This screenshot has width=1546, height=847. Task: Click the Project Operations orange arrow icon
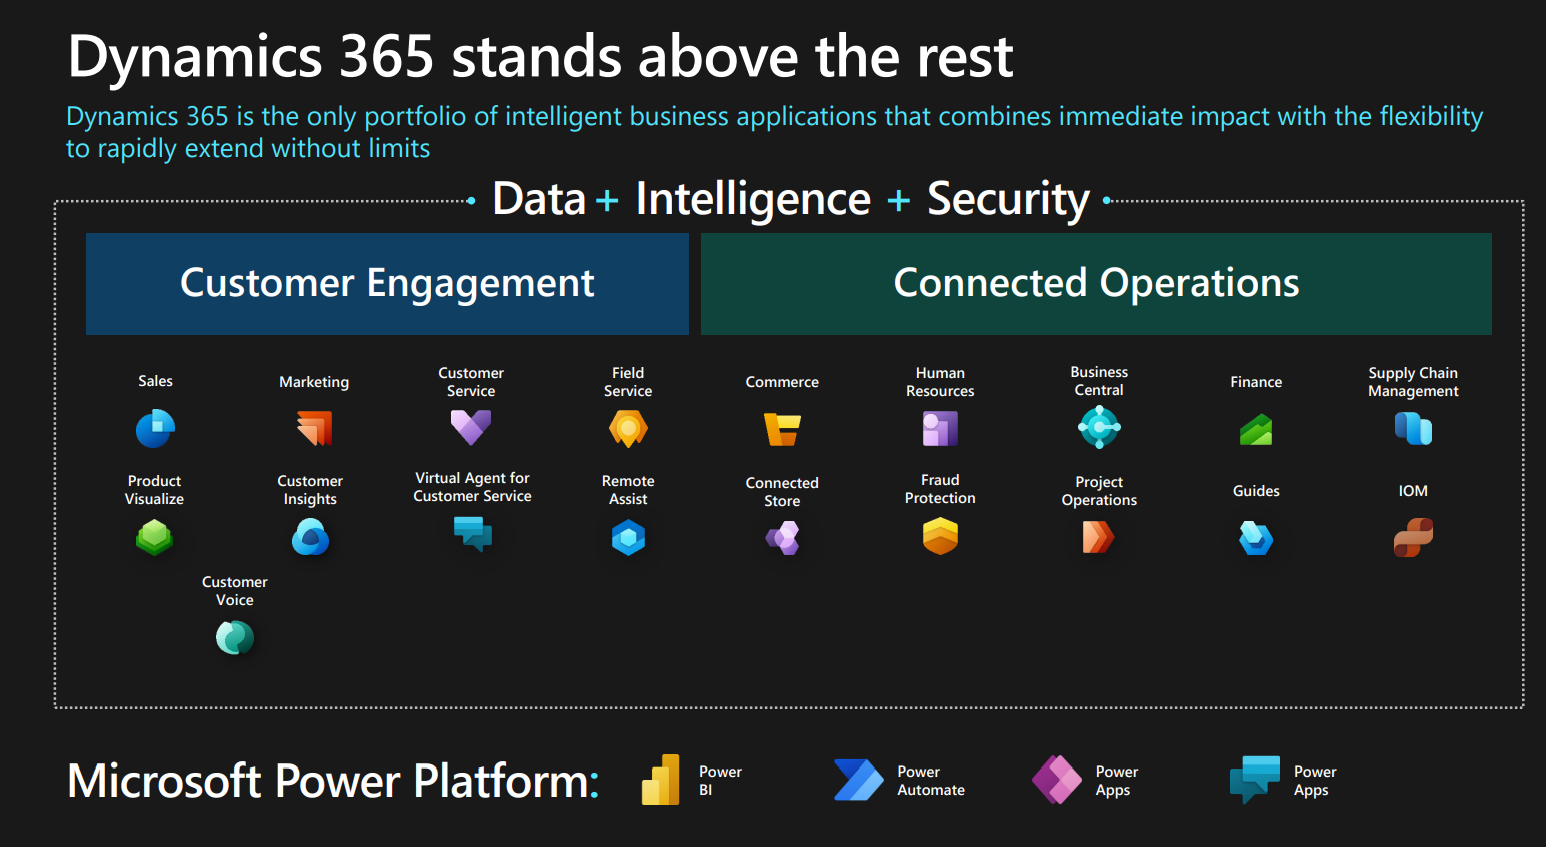[x=1098, y=537]
